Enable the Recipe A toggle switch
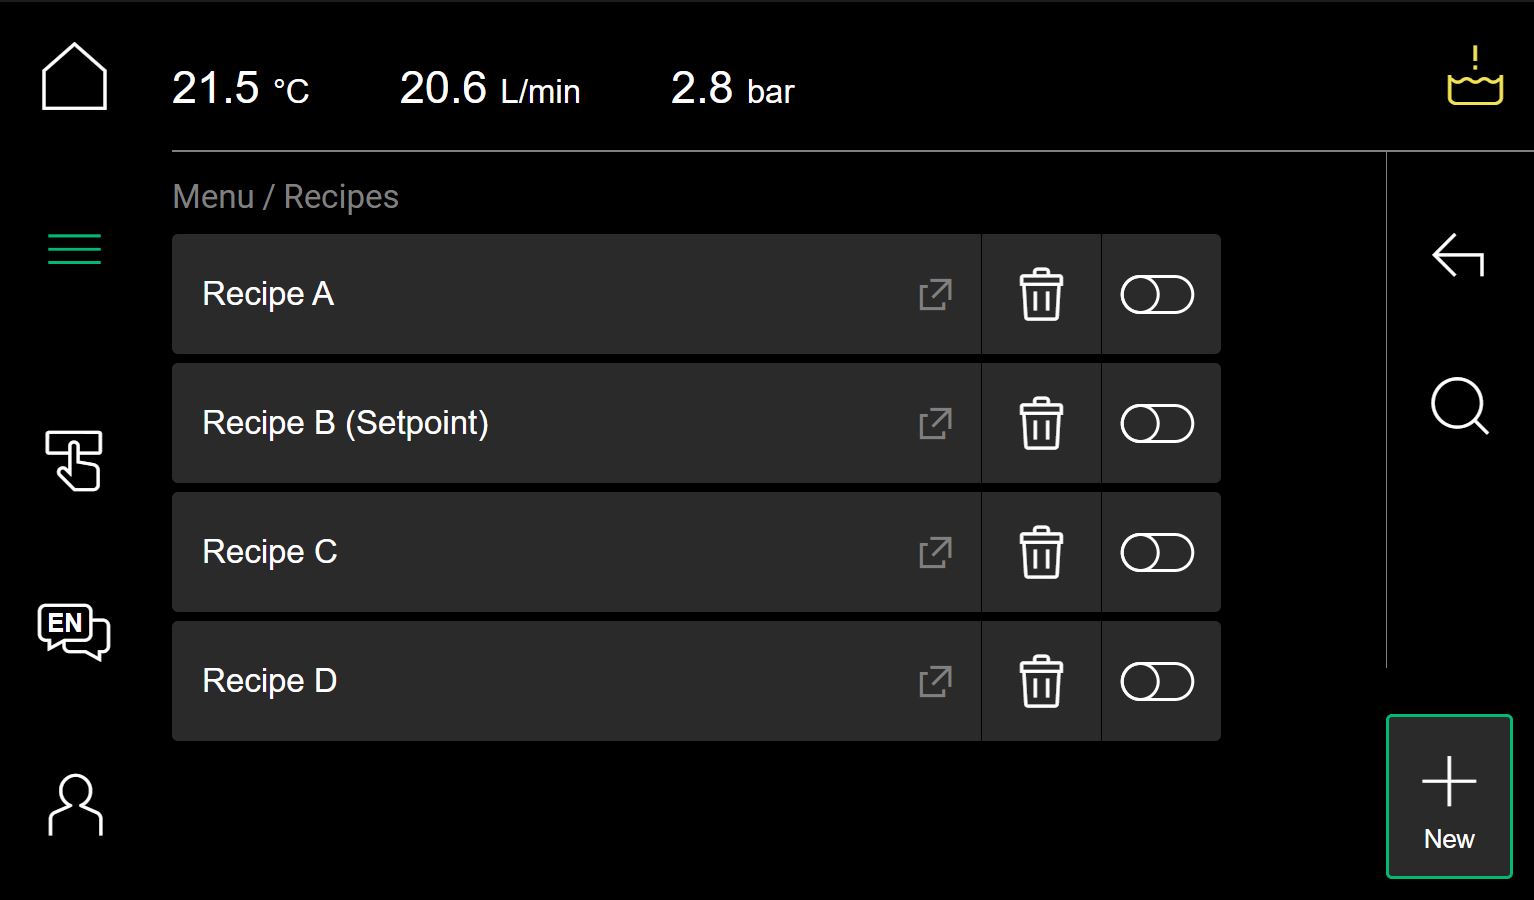 point(1157,294)
